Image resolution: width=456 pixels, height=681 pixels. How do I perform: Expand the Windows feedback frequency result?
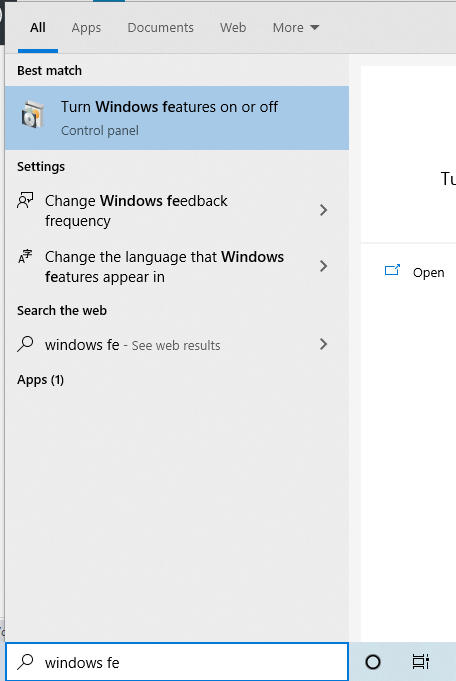pos(323,210)
